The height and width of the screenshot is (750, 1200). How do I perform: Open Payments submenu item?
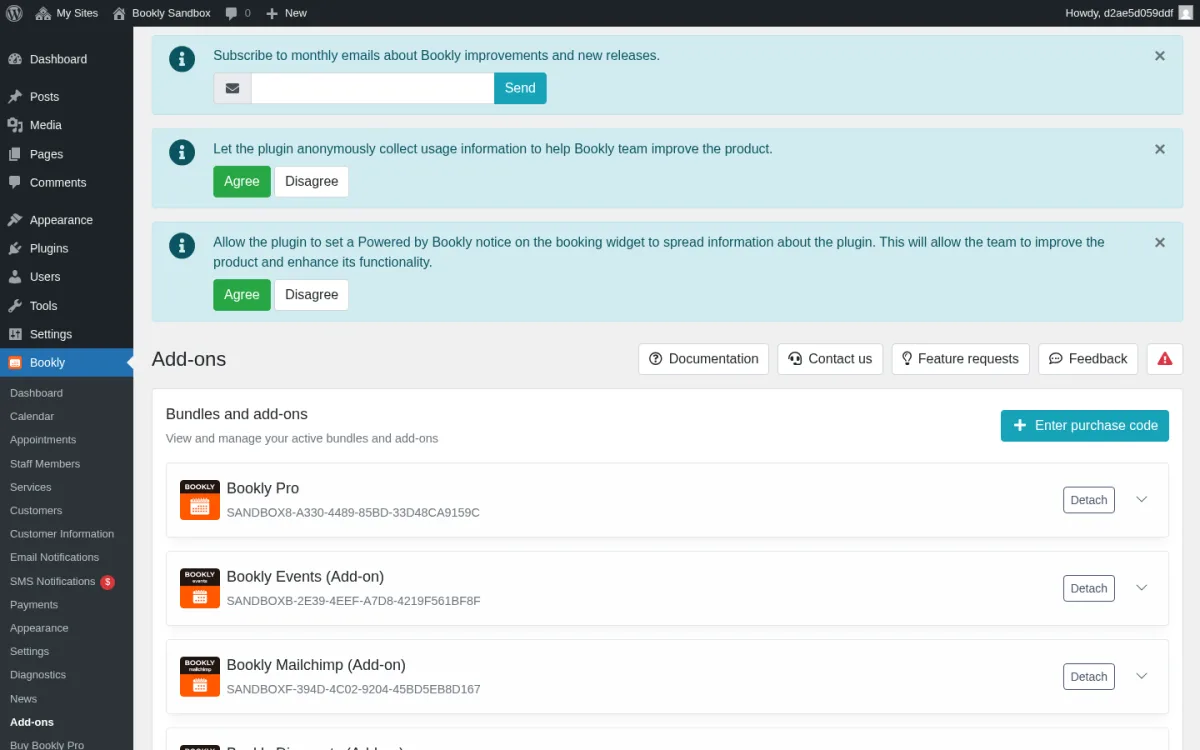(x=34, y=605)
